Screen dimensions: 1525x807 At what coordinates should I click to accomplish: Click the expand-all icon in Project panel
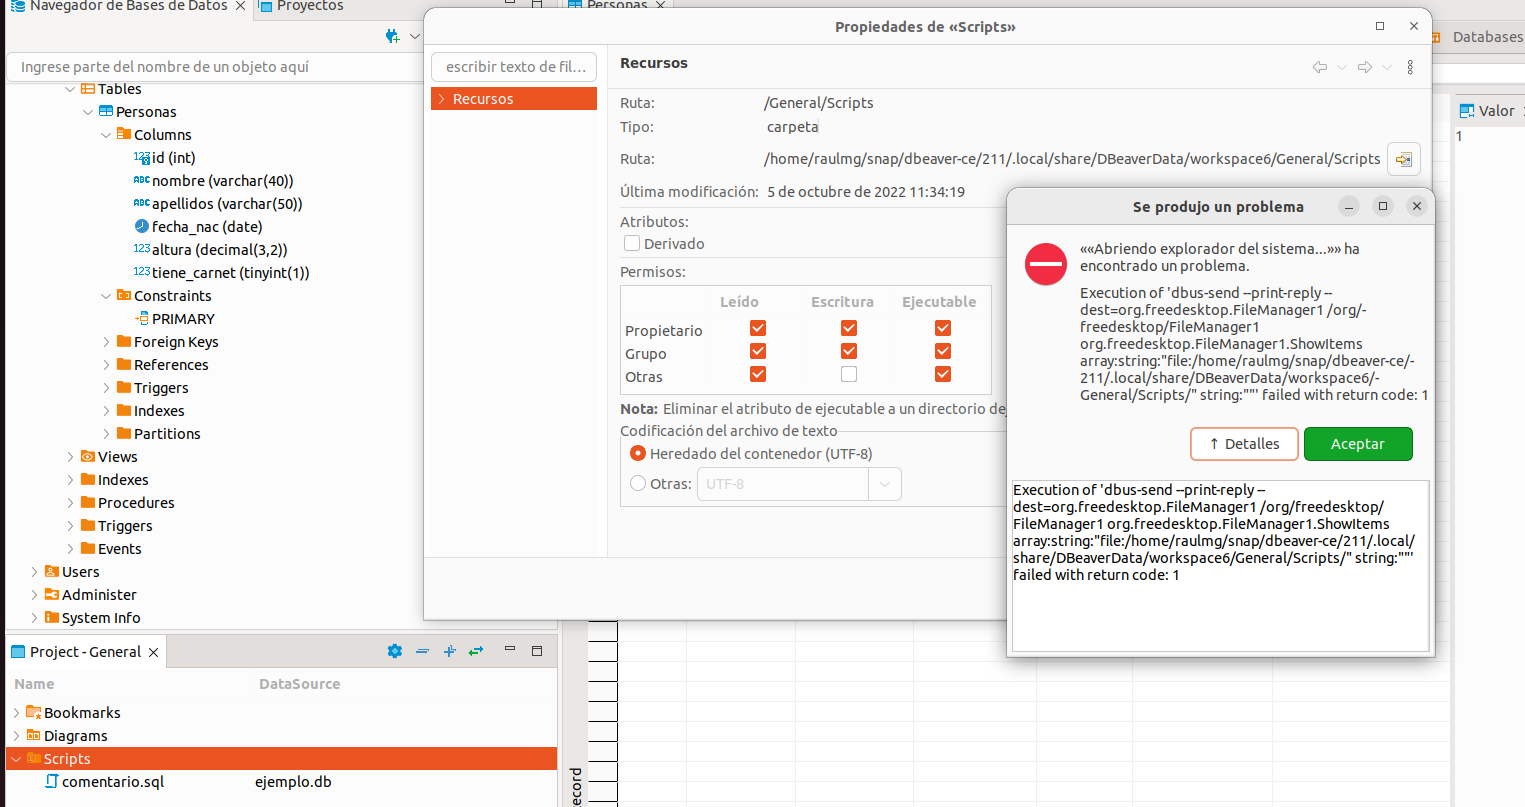[449, 651]
